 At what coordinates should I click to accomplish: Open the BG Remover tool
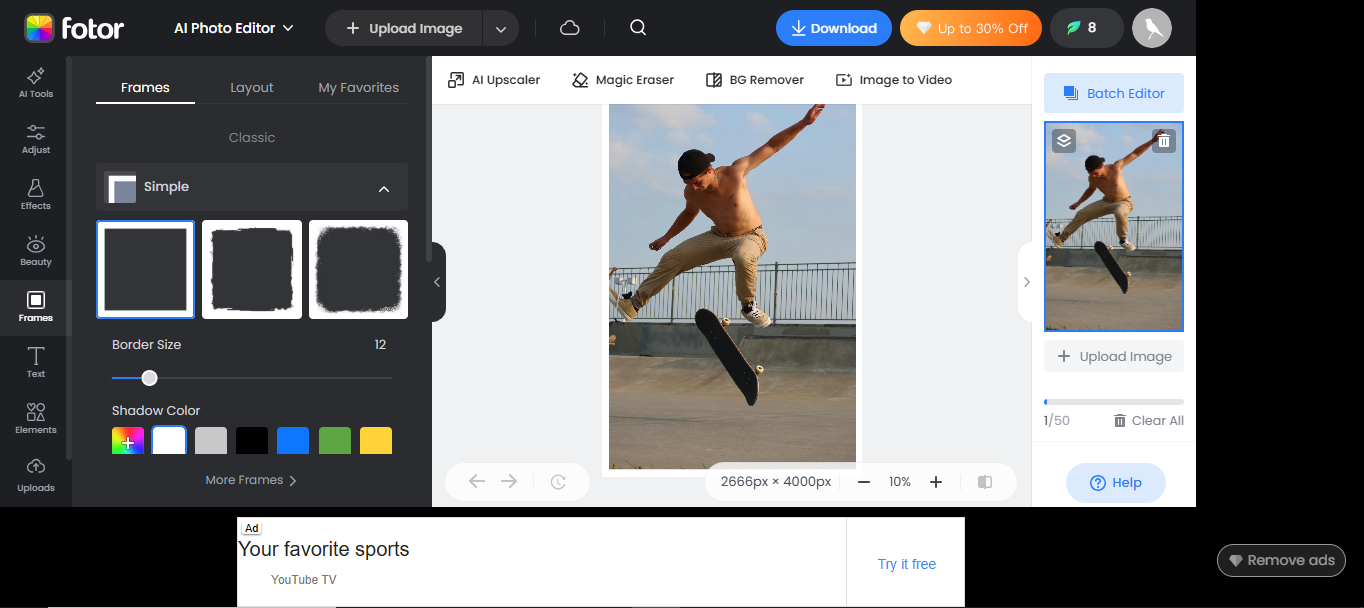click(x=754, y=79)
